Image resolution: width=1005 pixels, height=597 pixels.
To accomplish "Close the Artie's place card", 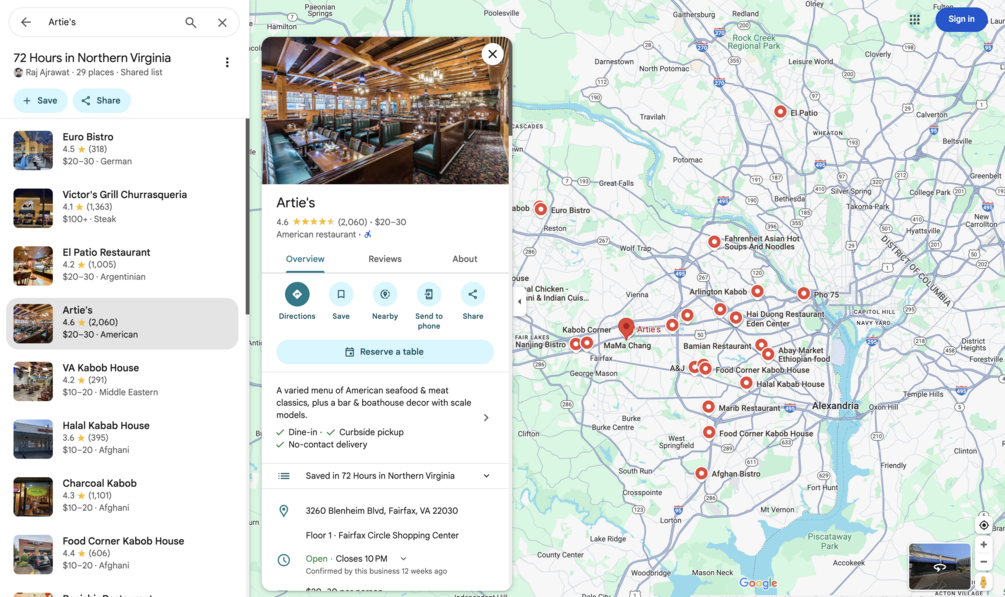I will pyautogui.click(x=492, y=54).
